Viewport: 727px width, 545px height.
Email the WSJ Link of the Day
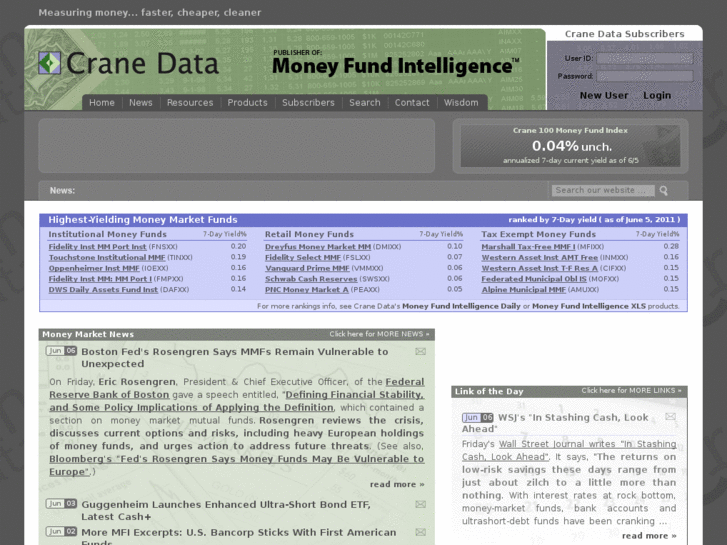670,417
